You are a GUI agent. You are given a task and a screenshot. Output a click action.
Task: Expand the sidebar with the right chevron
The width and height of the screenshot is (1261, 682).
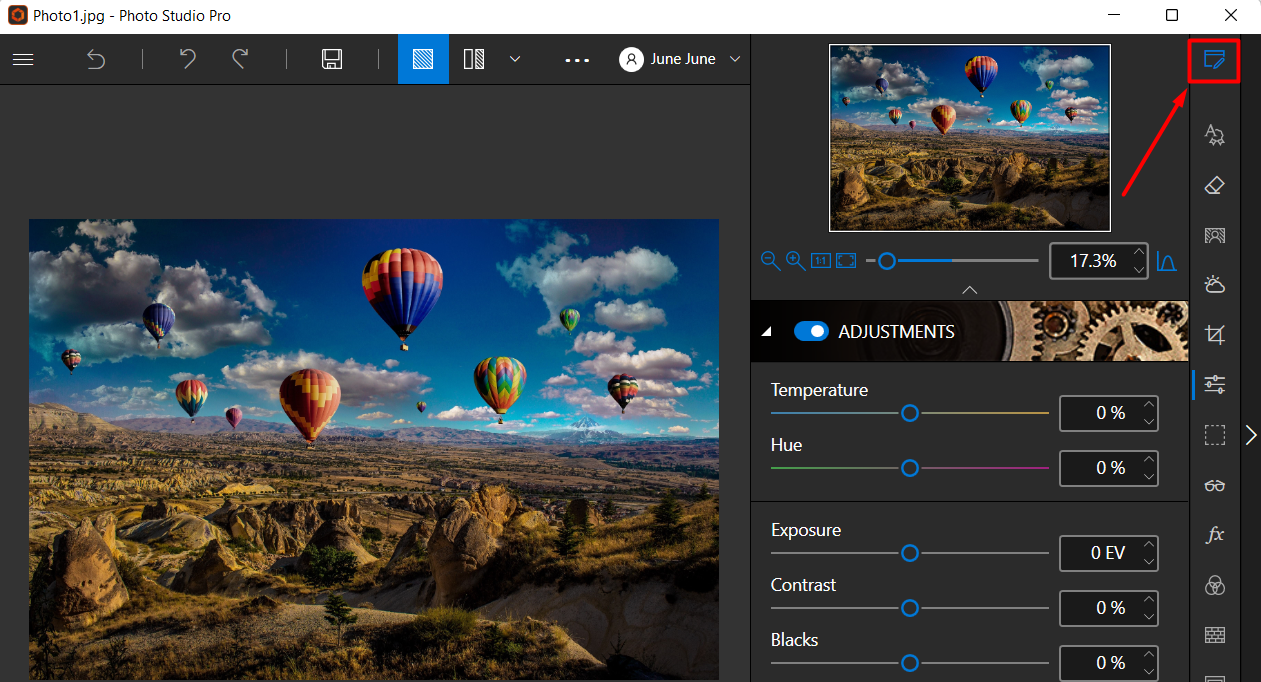pos(1251,435)
